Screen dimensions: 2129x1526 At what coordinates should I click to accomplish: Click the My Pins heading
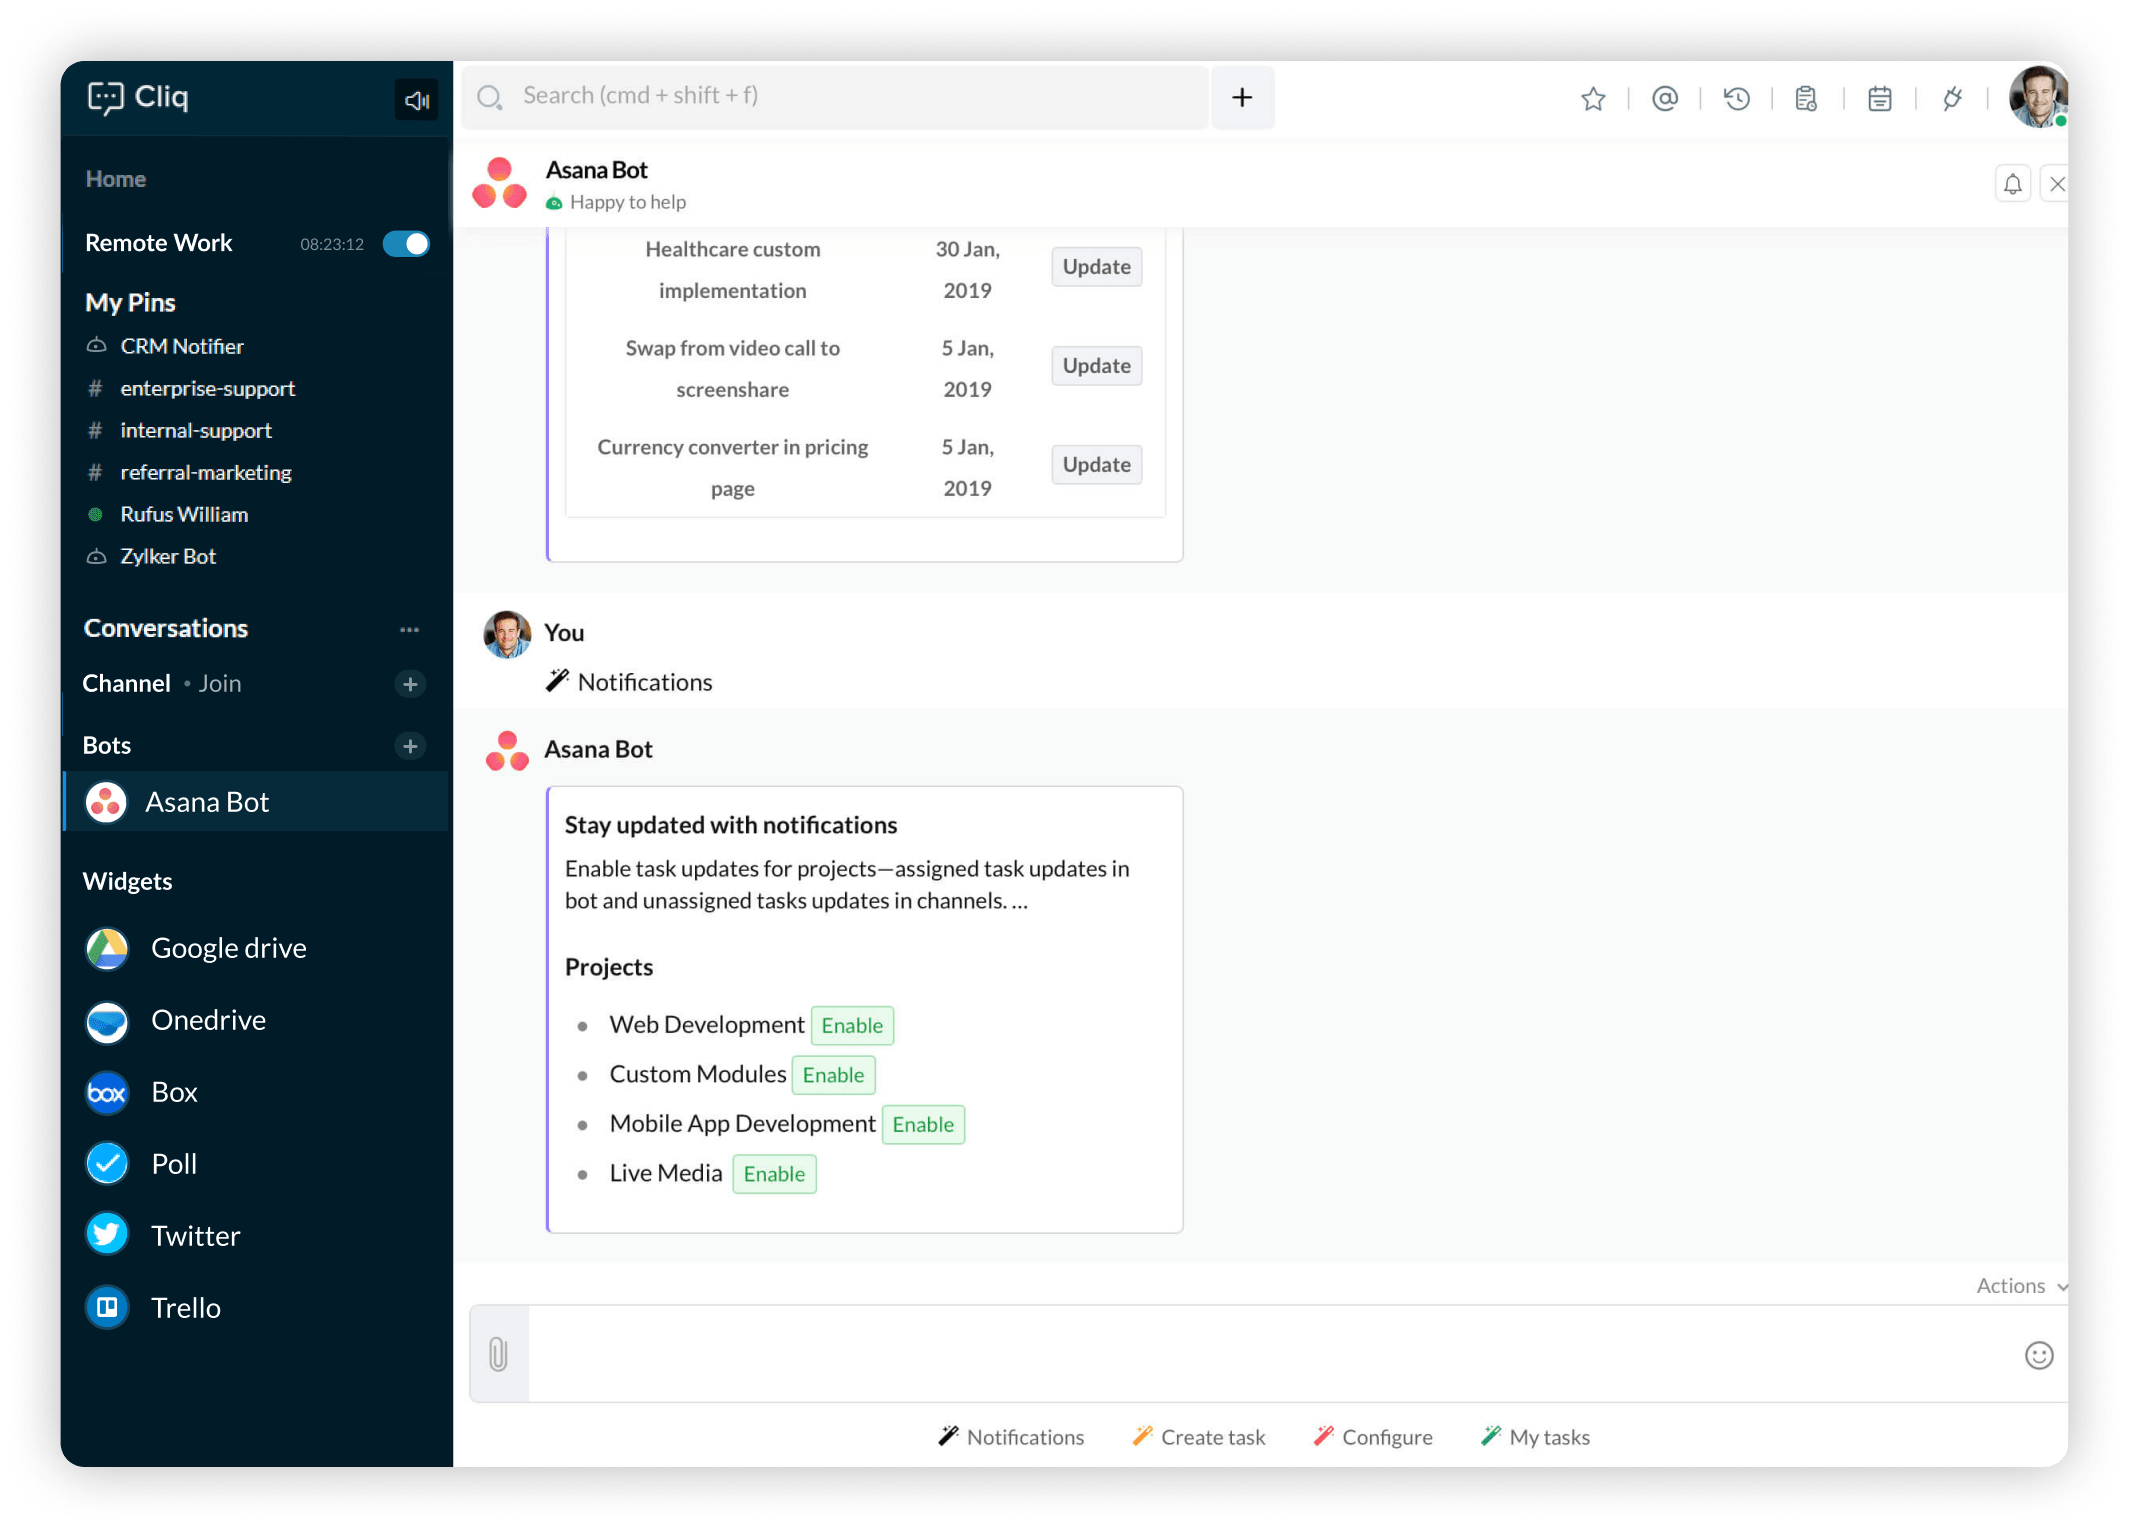pos(130,303)
